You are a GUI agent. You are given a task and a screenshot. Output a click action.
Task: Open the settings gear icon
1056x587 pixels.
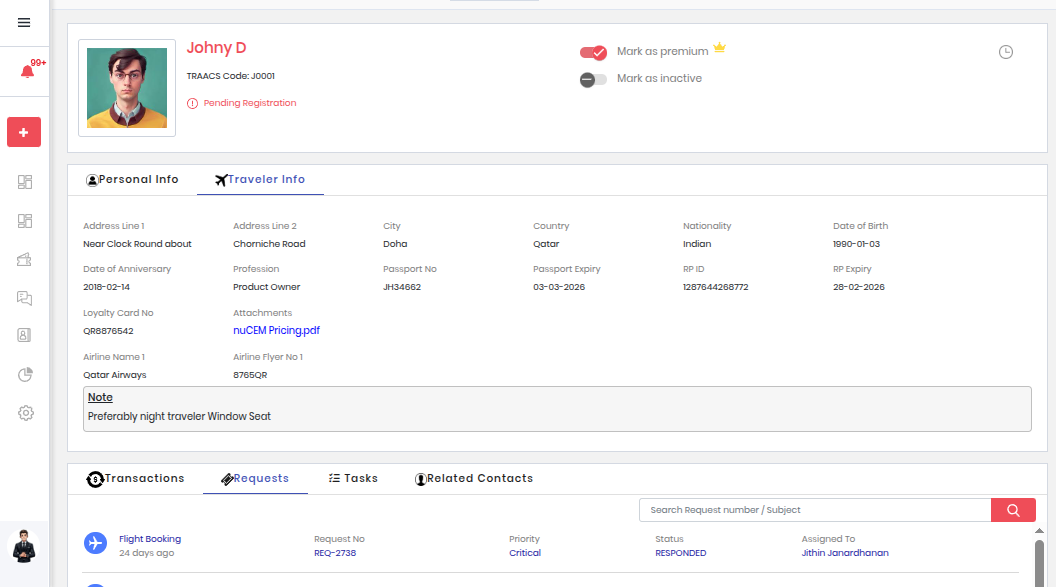coord(25,413)
